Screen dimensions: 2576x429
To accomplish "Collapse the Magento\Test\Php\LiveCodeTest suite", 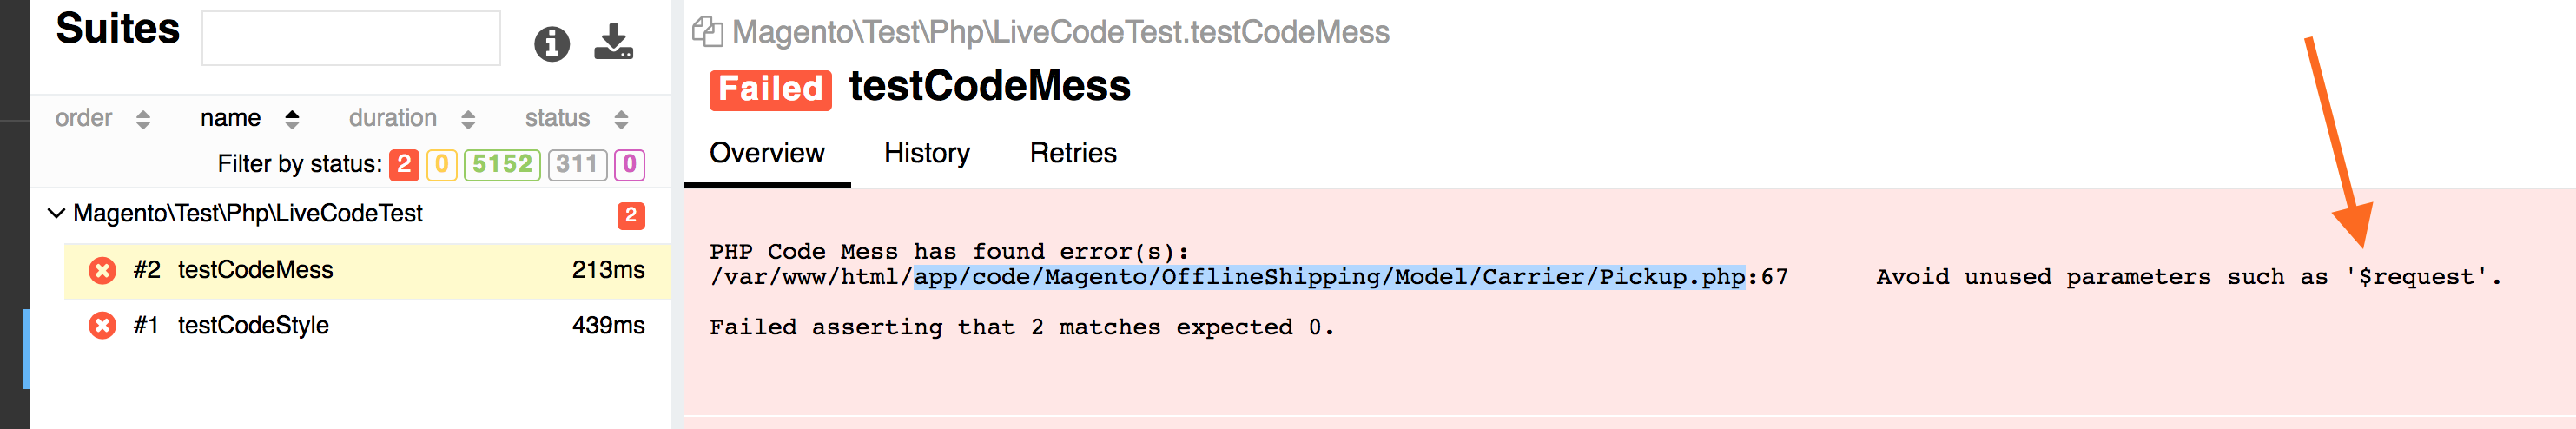I will click(x=57, y=214).
